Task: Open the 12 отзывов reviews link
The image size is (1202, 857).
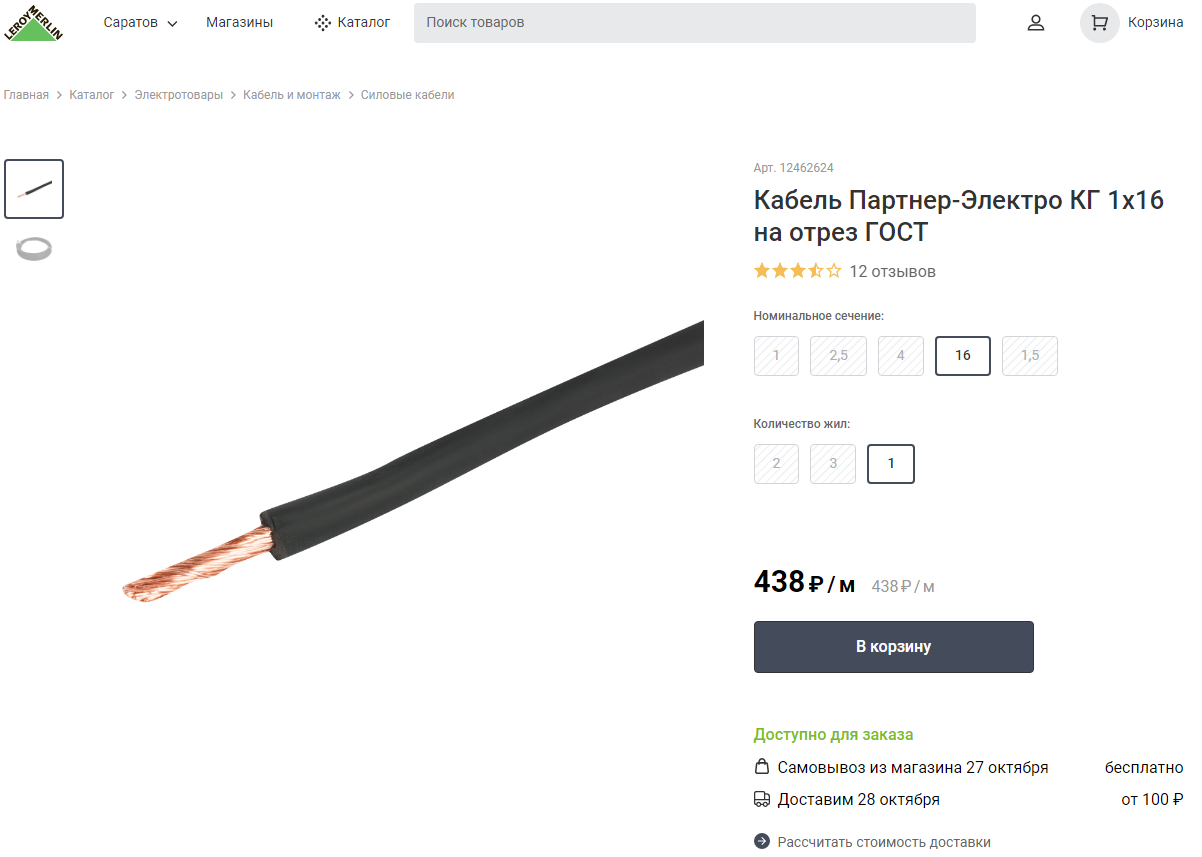Action: pyautogui.click(x=892, y=272)
